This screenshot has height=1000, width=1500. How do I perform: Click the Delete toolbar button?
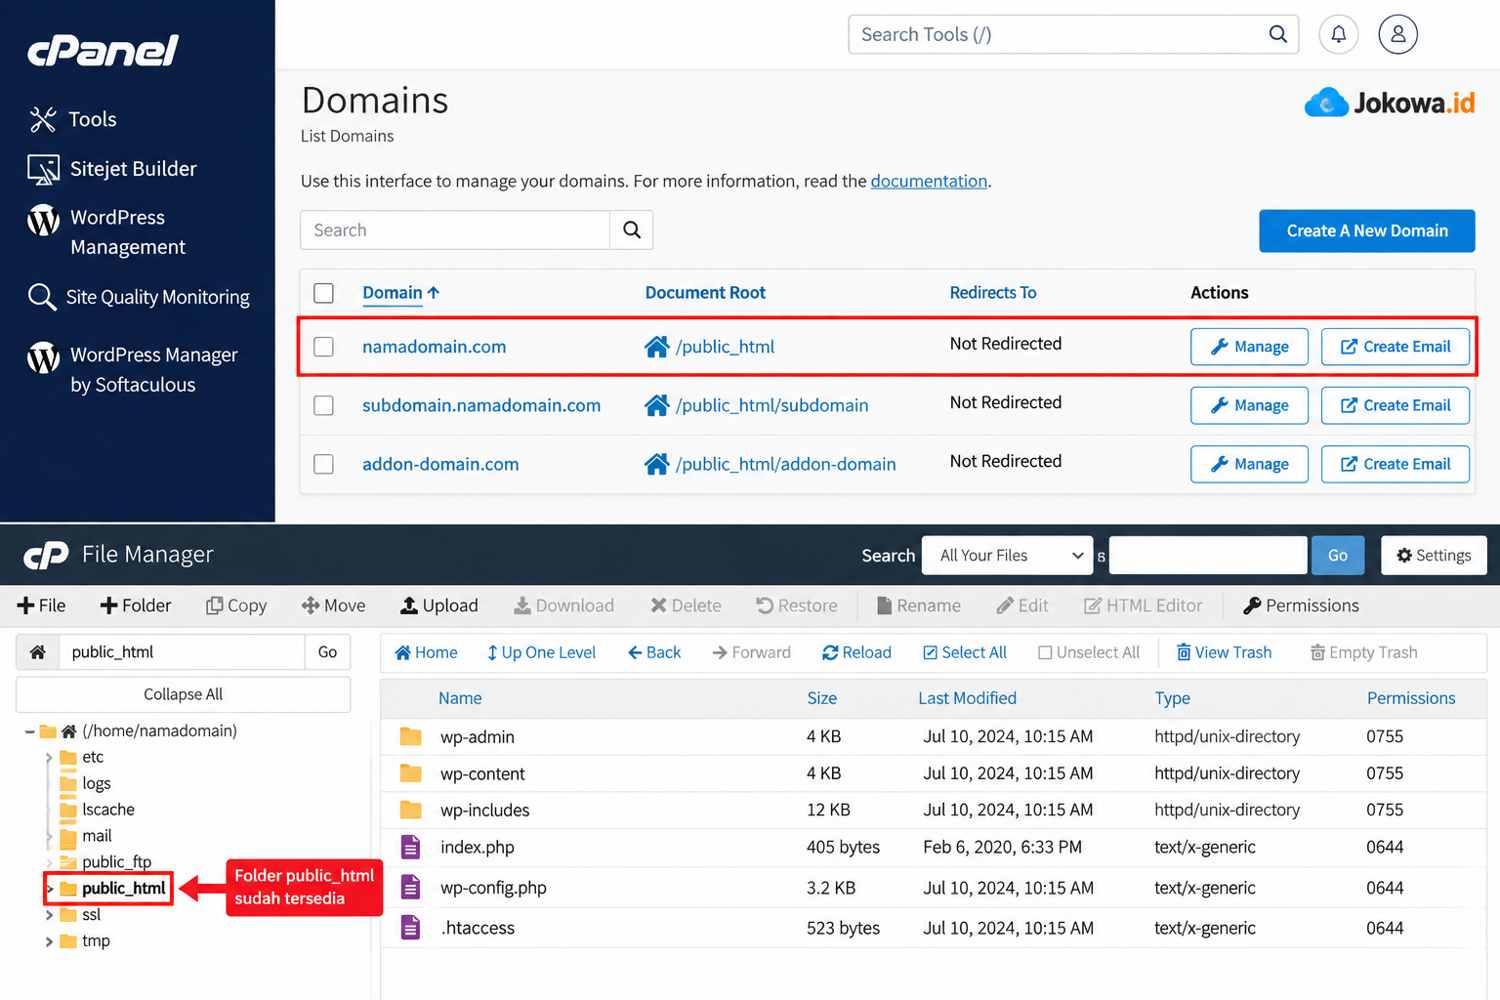686,606
